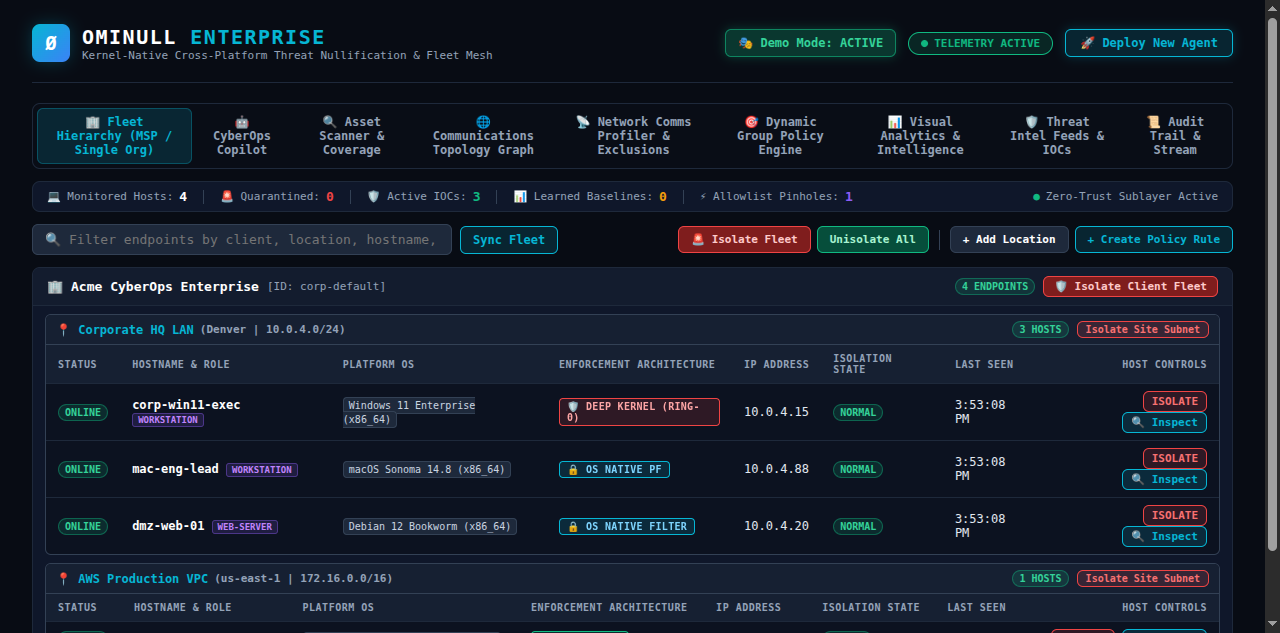This screenshot has height=633, width=1280.
Task: Click building icon beside Acme CyberOps Enterprise
Action: pos(55,287)
